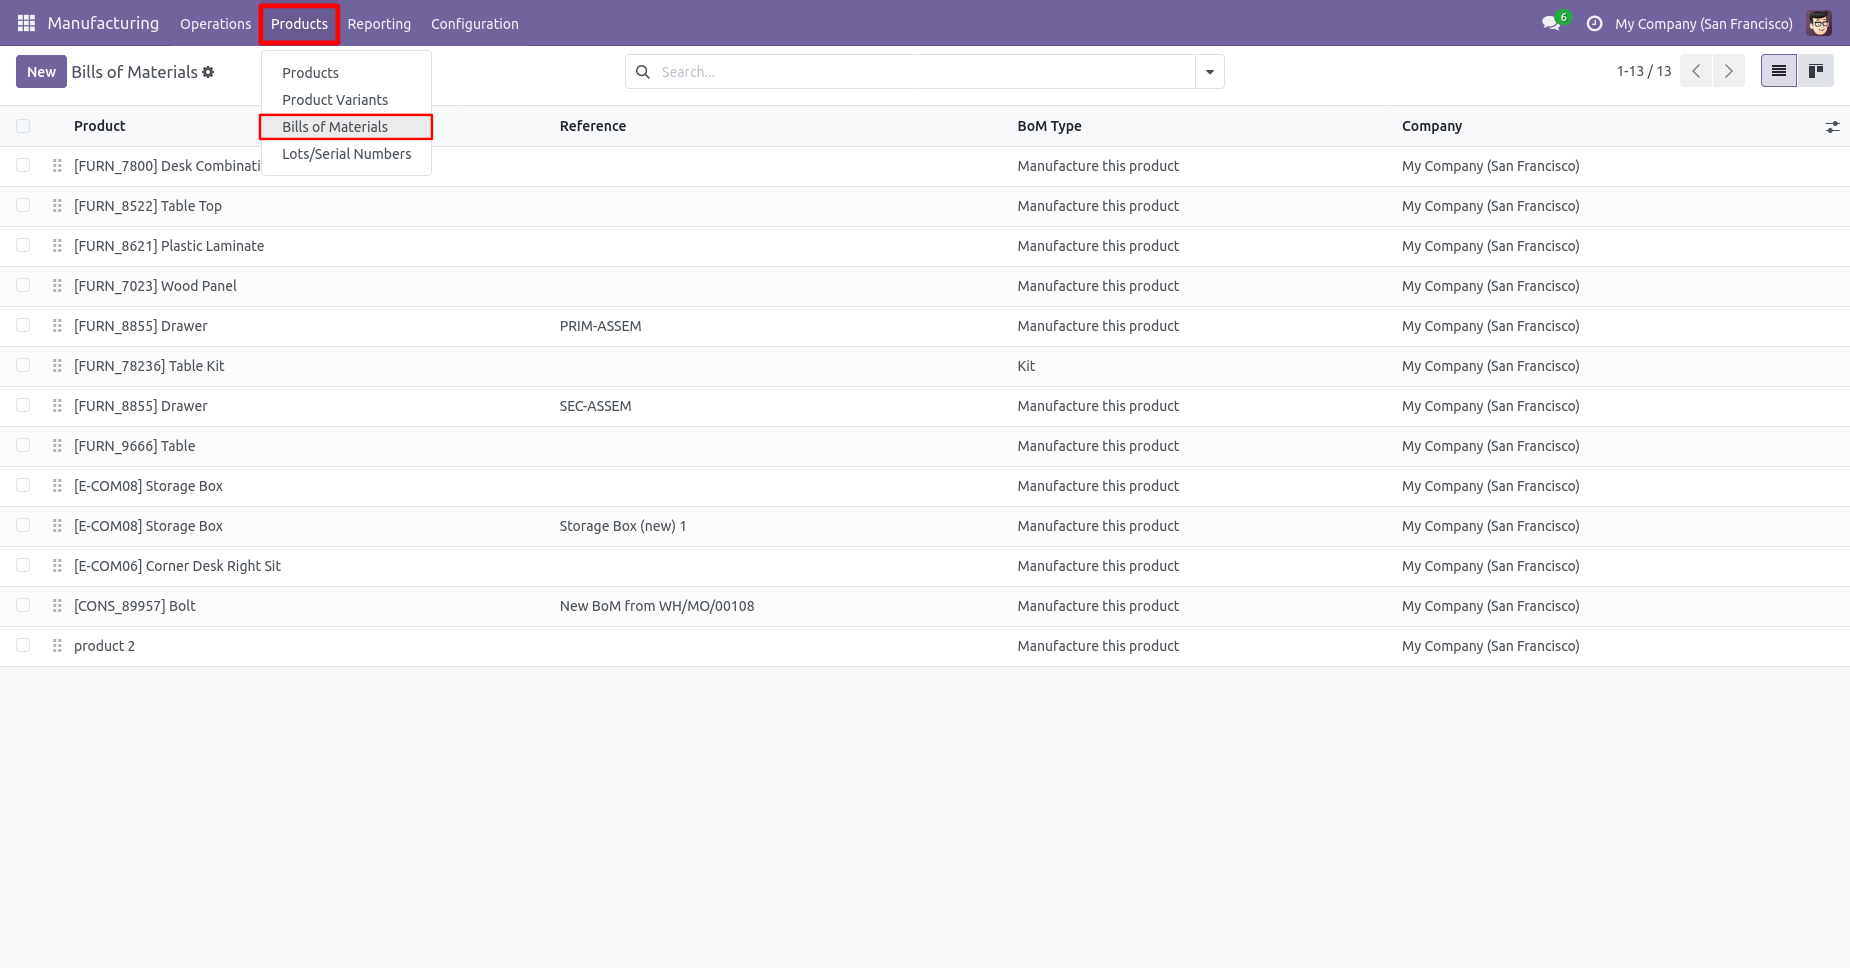Viewport: 1850px width, 968px height.
Task: Collapse the Products top menu
Action: point(299,24)
